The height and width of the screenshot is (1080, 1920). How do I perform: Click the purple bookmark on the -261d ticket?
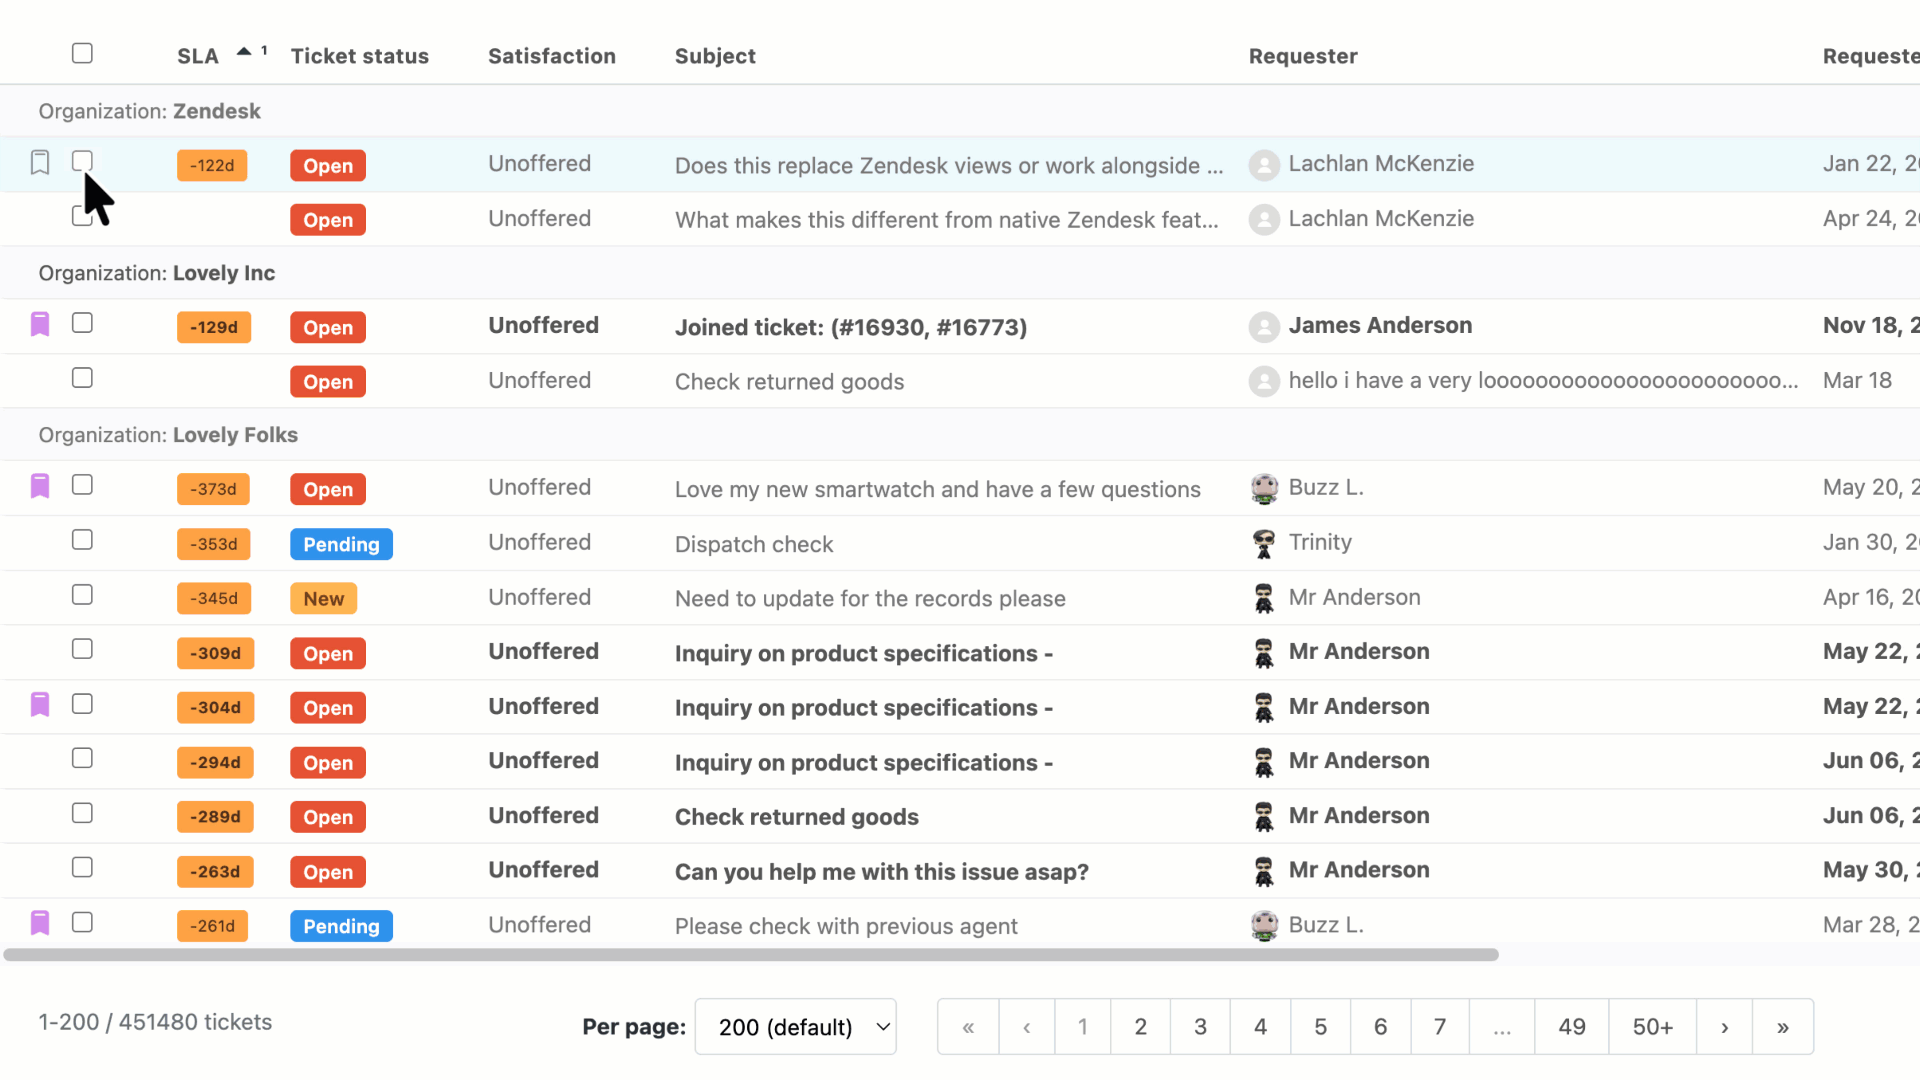point(40,923)
